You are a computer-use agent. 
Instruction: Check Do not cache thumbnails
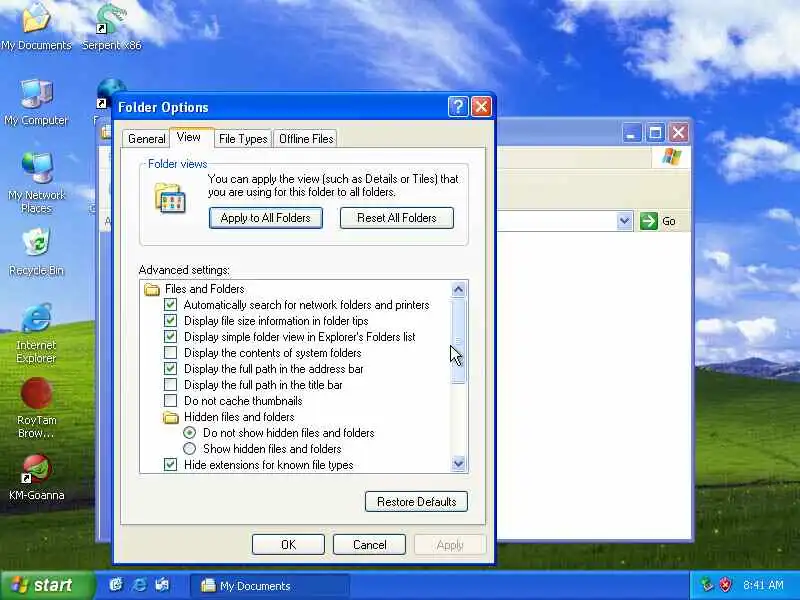point(170,401)
